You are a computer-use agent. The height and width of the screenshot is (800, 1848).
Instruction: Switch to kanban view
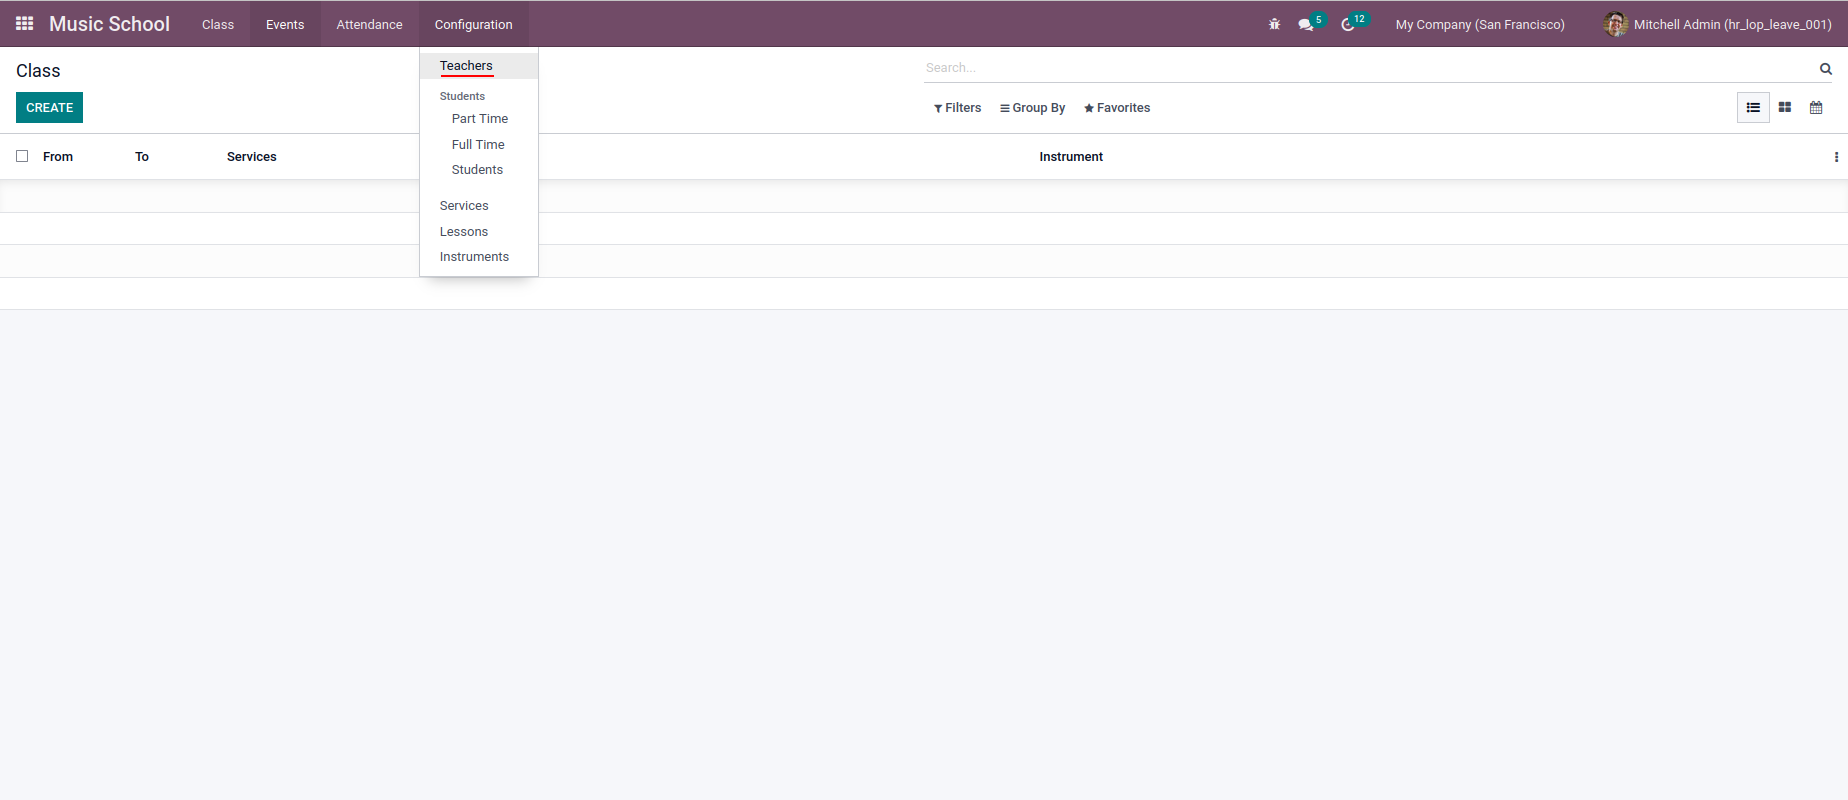[x=1785, y=107]
